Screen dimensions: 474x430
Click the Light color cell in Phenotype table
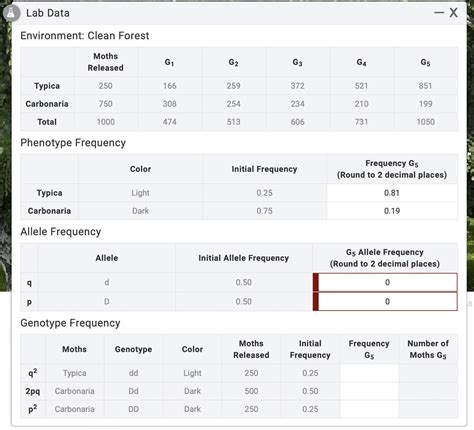click(x=140, y=193)
